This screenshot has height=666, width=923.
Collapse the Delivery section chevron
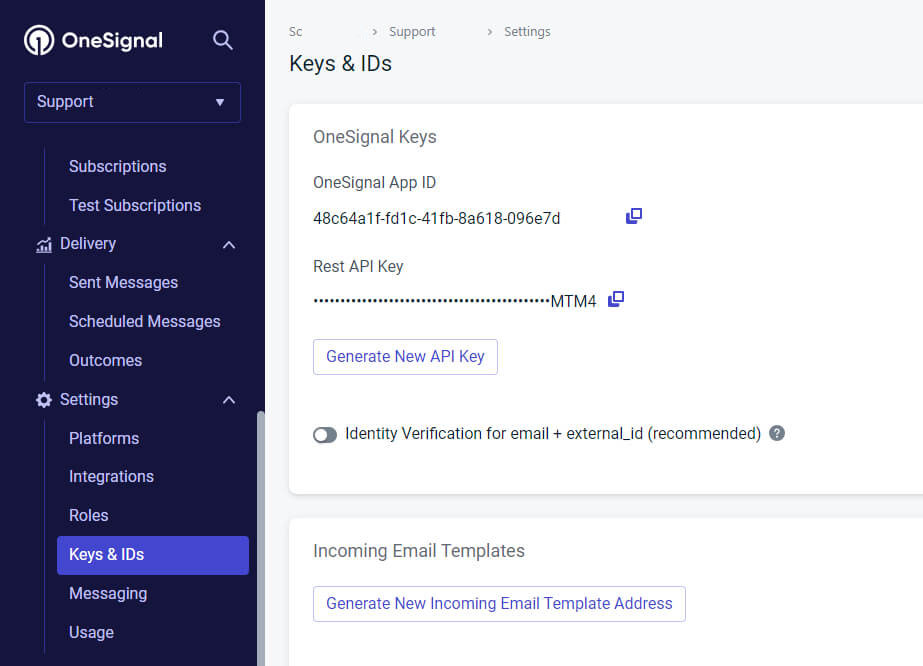pyautogui.click(x=229, y=245)
